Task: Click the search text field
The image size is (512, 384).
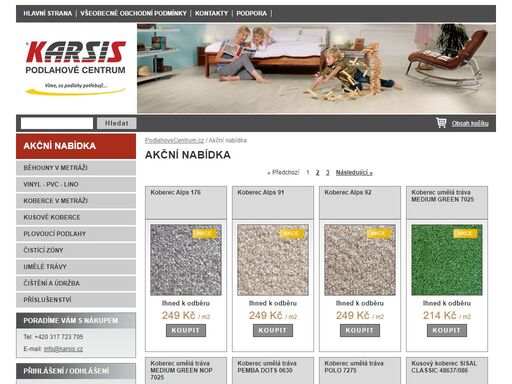Action: tap(57, 123)
